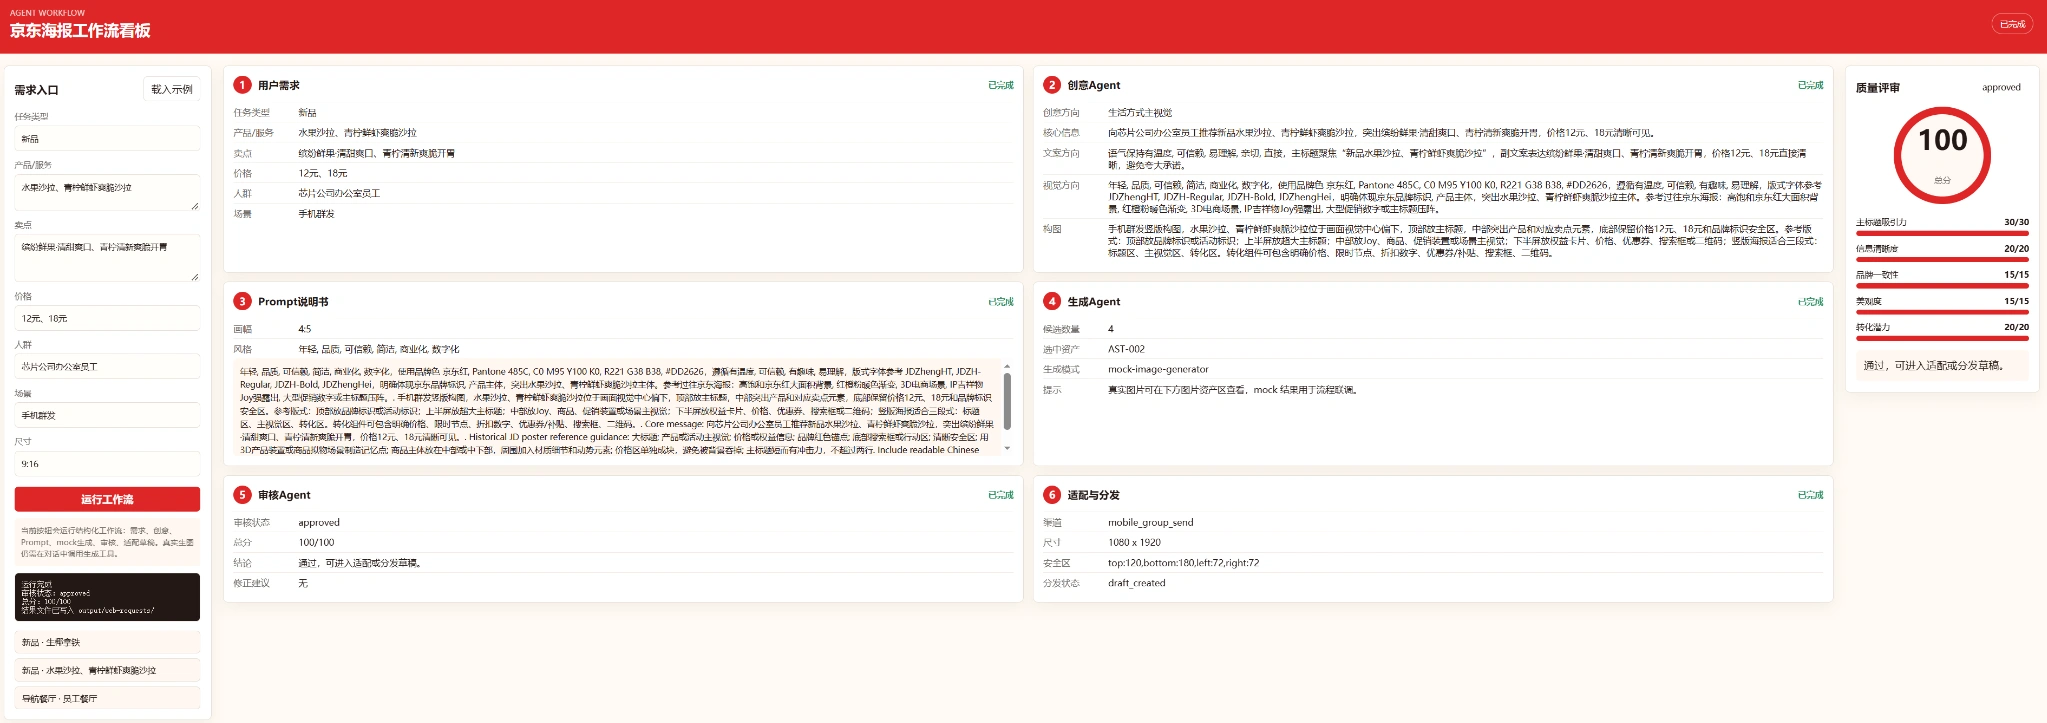Pick the 新品 · 水果沙拉、青柠鲜虾爽脆沙拉 example
This screenshot has width=2047, height=723.
(107, 670)
